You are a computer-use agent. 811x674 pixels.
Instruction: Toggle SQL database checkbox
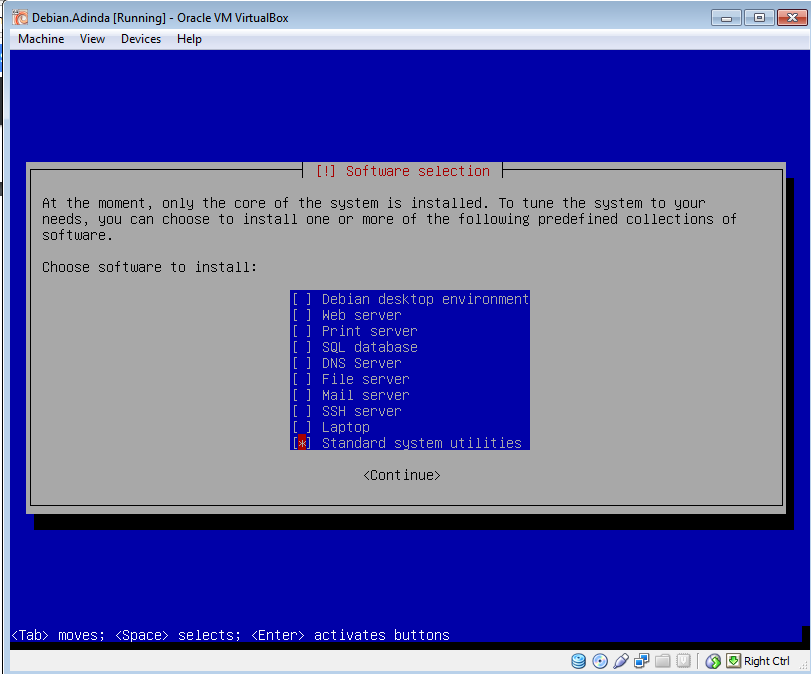pyautogui.click(x=302, y=348)
